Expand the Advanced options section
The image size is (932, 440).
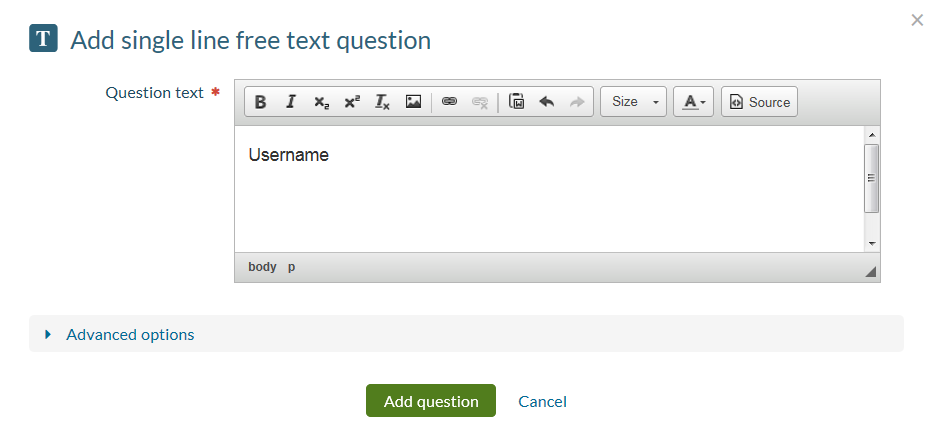click(x=130, y=334)
